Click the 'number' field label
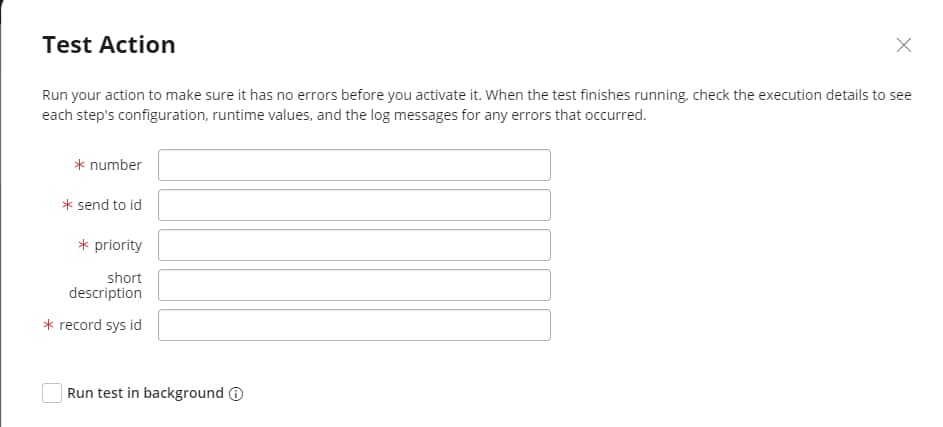Screen dimensions: 943x427 tap(116, 165)
